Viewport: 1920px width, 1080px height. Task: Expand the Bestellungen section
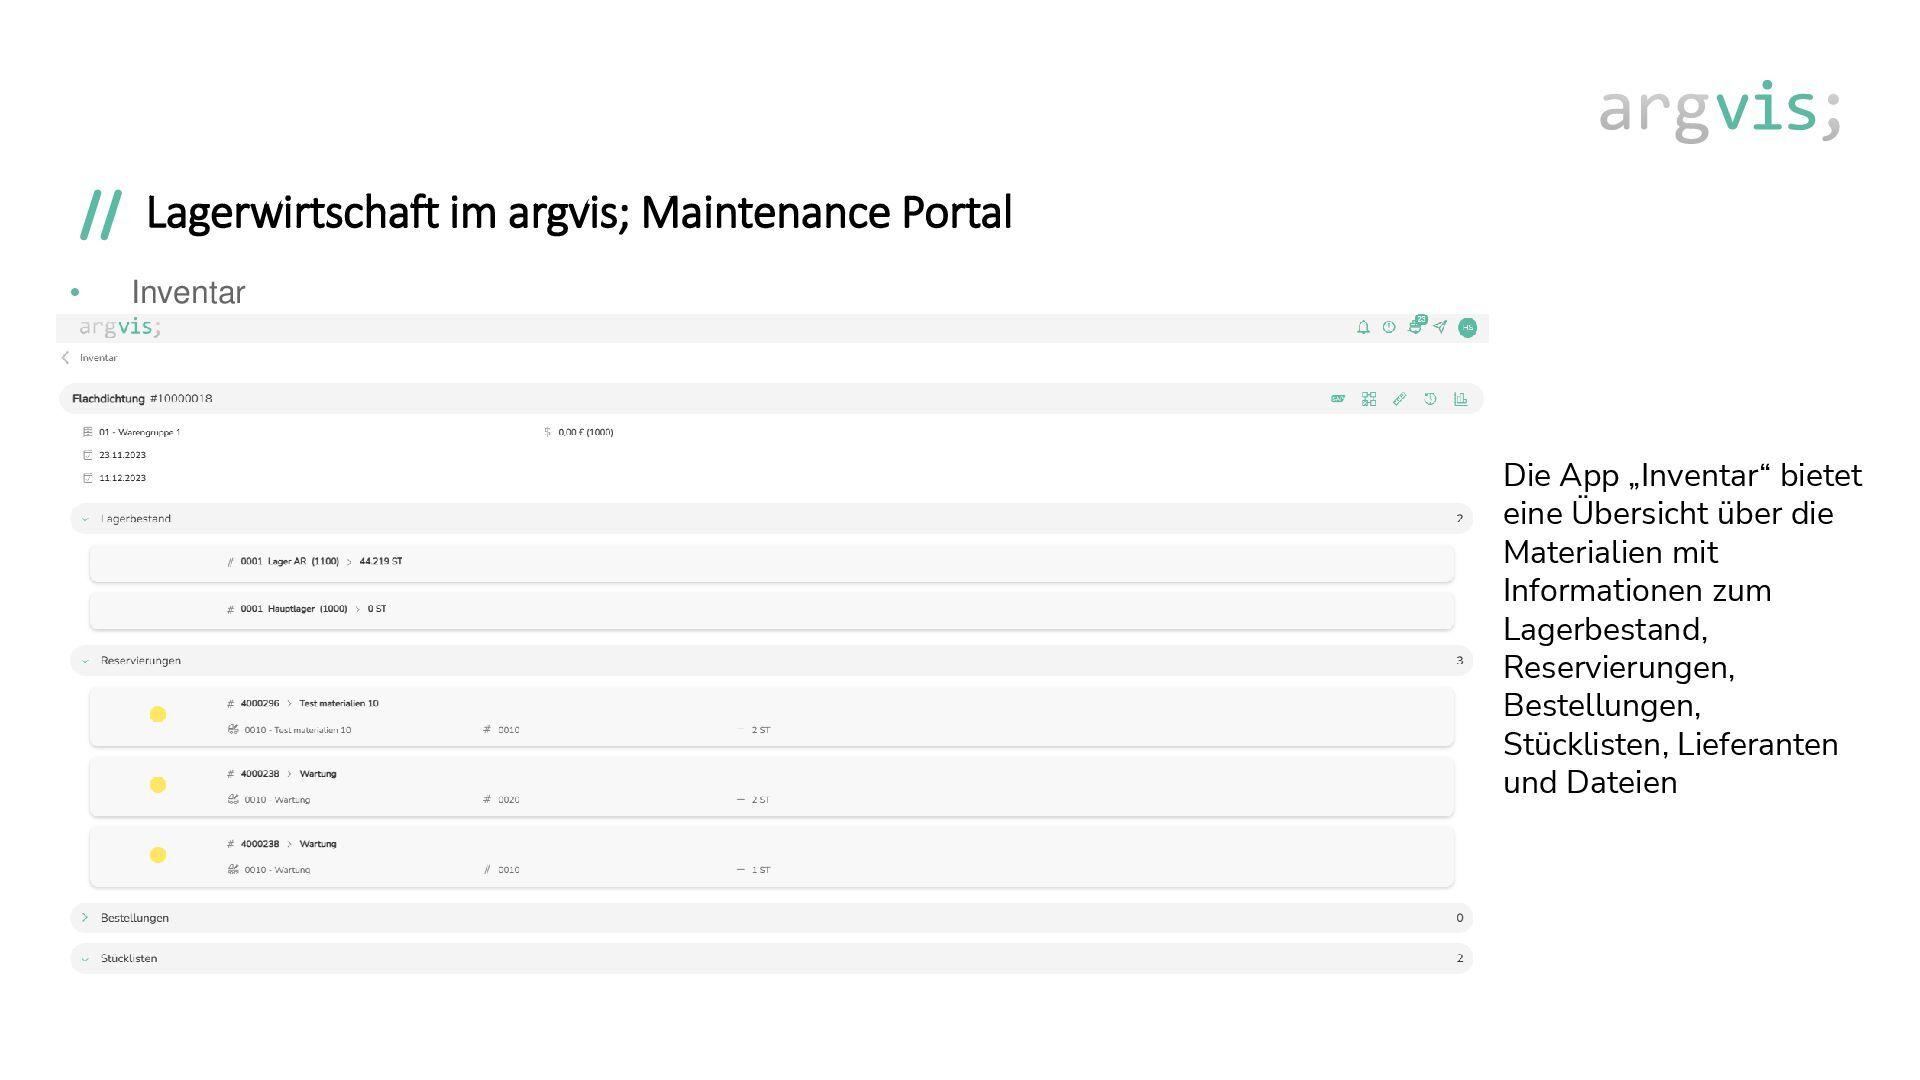pyautogui.click(x=85, y=917)
